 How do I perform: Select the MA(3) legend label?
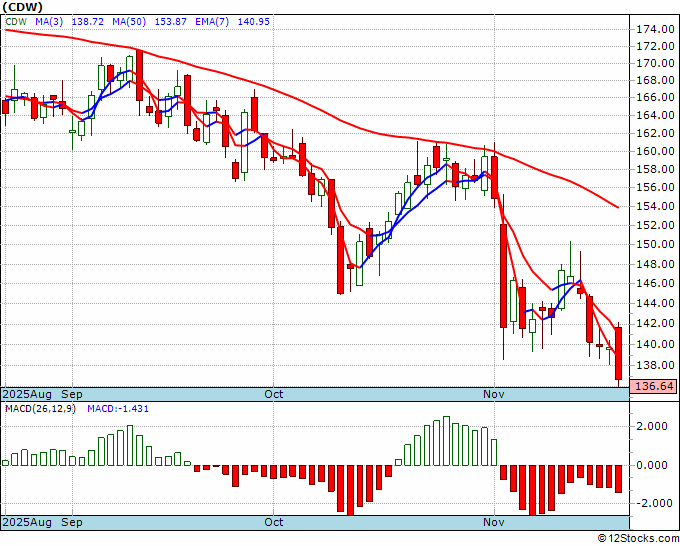pos(49,22)
